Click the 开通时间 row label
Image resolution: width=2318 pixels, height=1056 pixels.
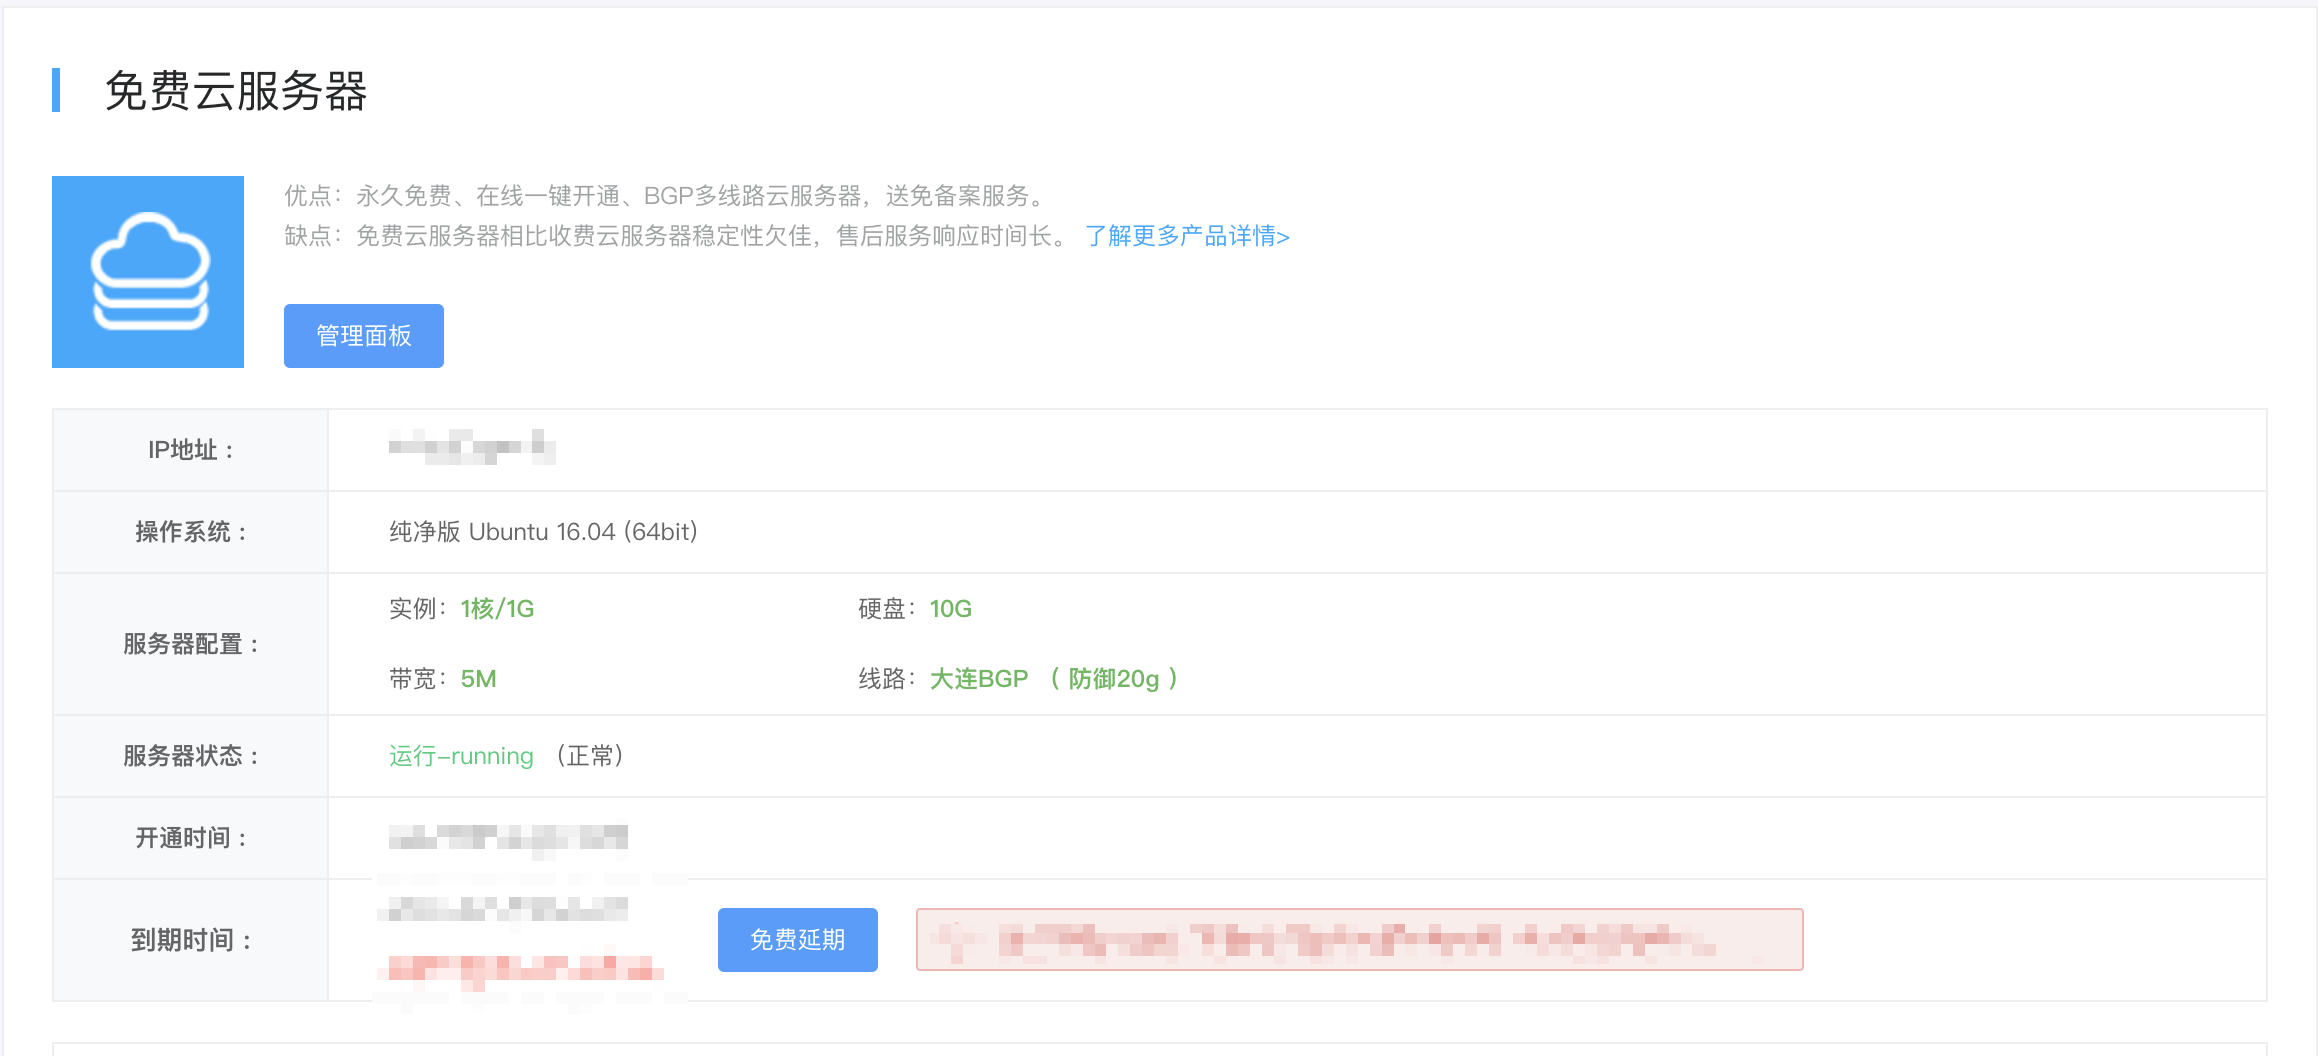(191, 838)
